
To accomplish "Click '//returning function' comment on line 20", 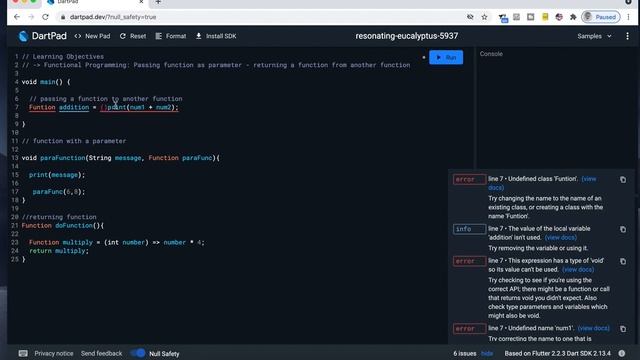I will click(x=59, y=217).
